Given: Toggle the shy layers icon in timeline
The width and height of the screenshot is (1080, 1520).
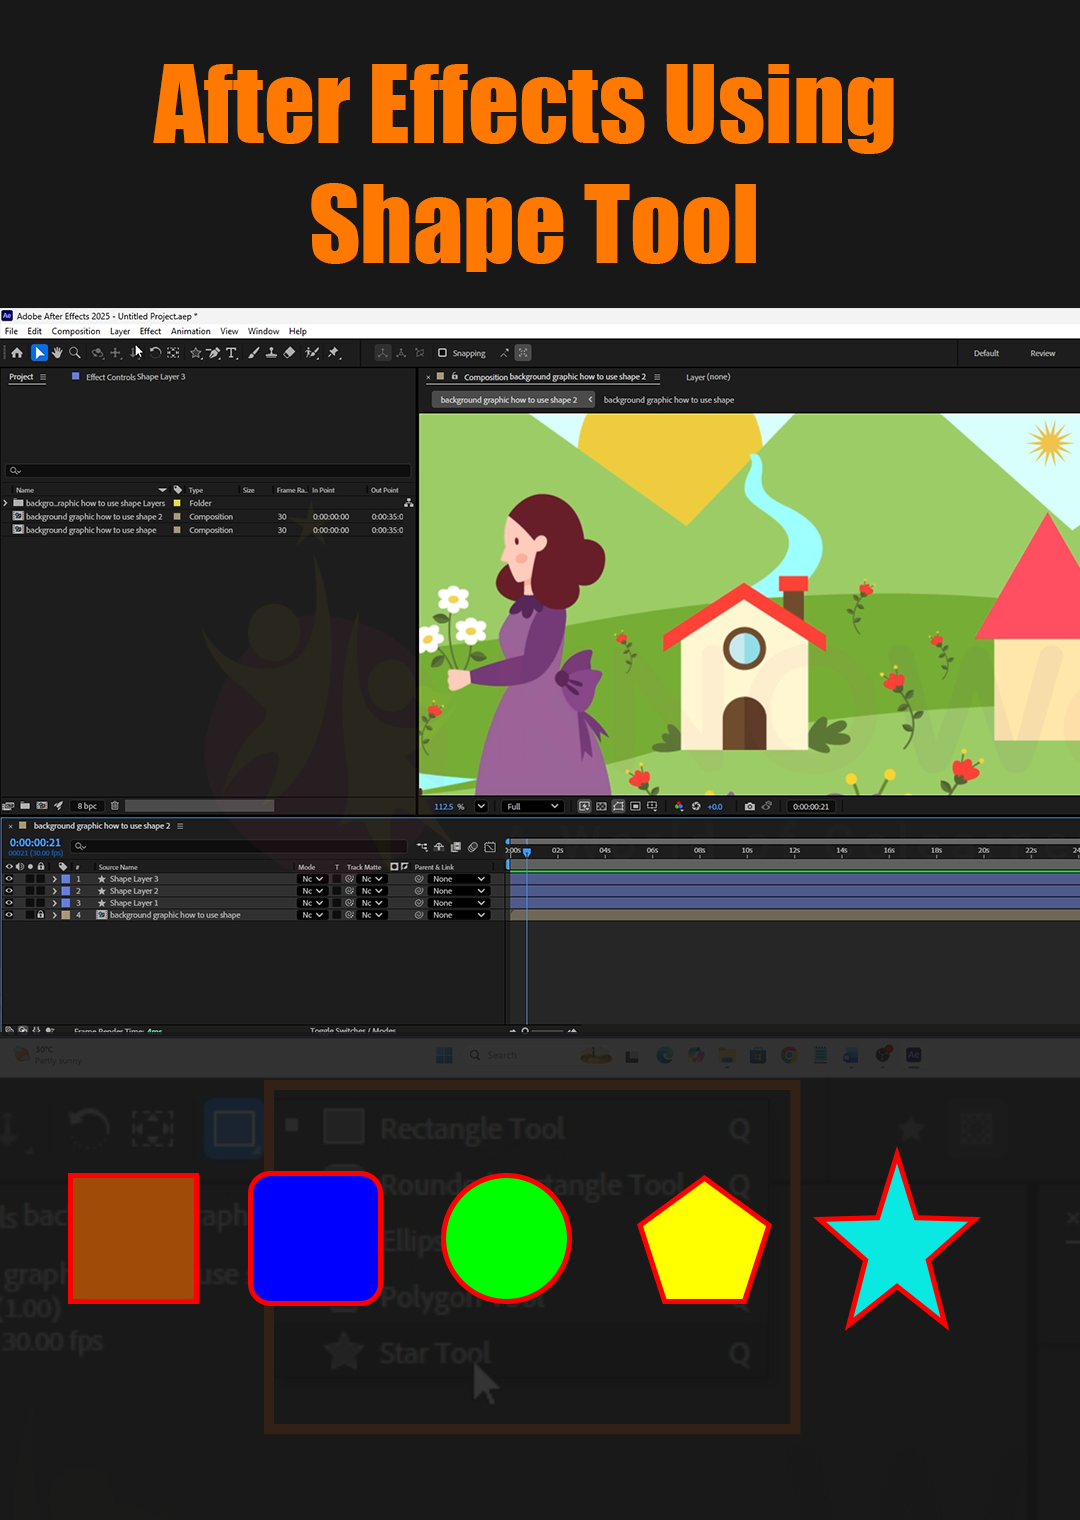Looking at the screenshot, I should pos(439,847).
